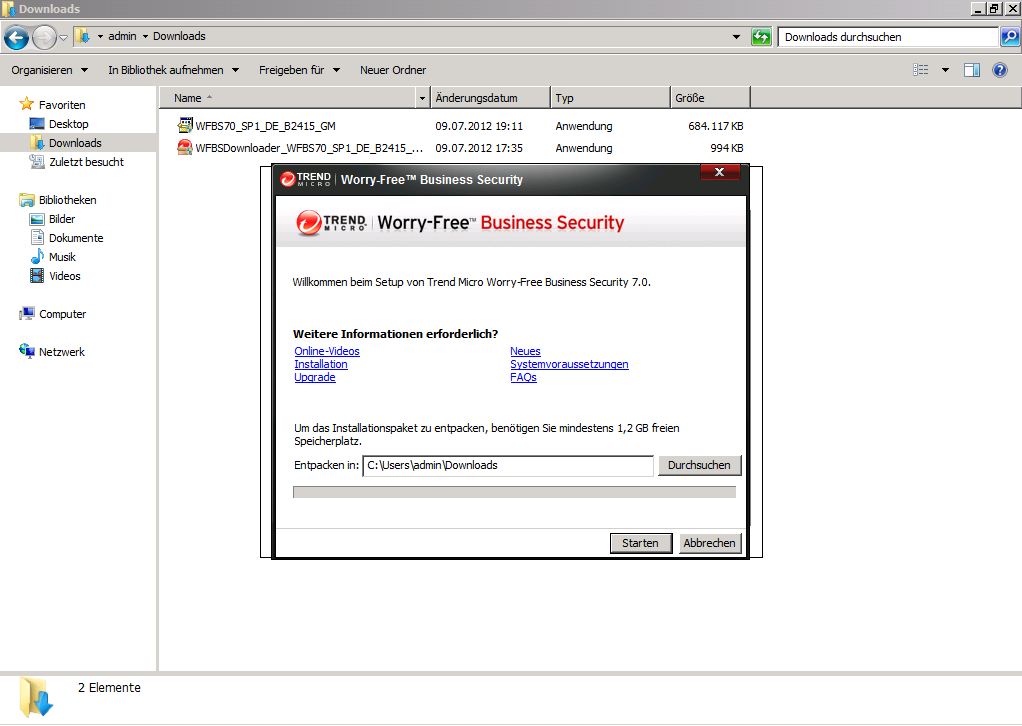Open the Freigeben für menu
Image resolution: width=1022 pixels, height=726 pixels.
tap(299, 70)
